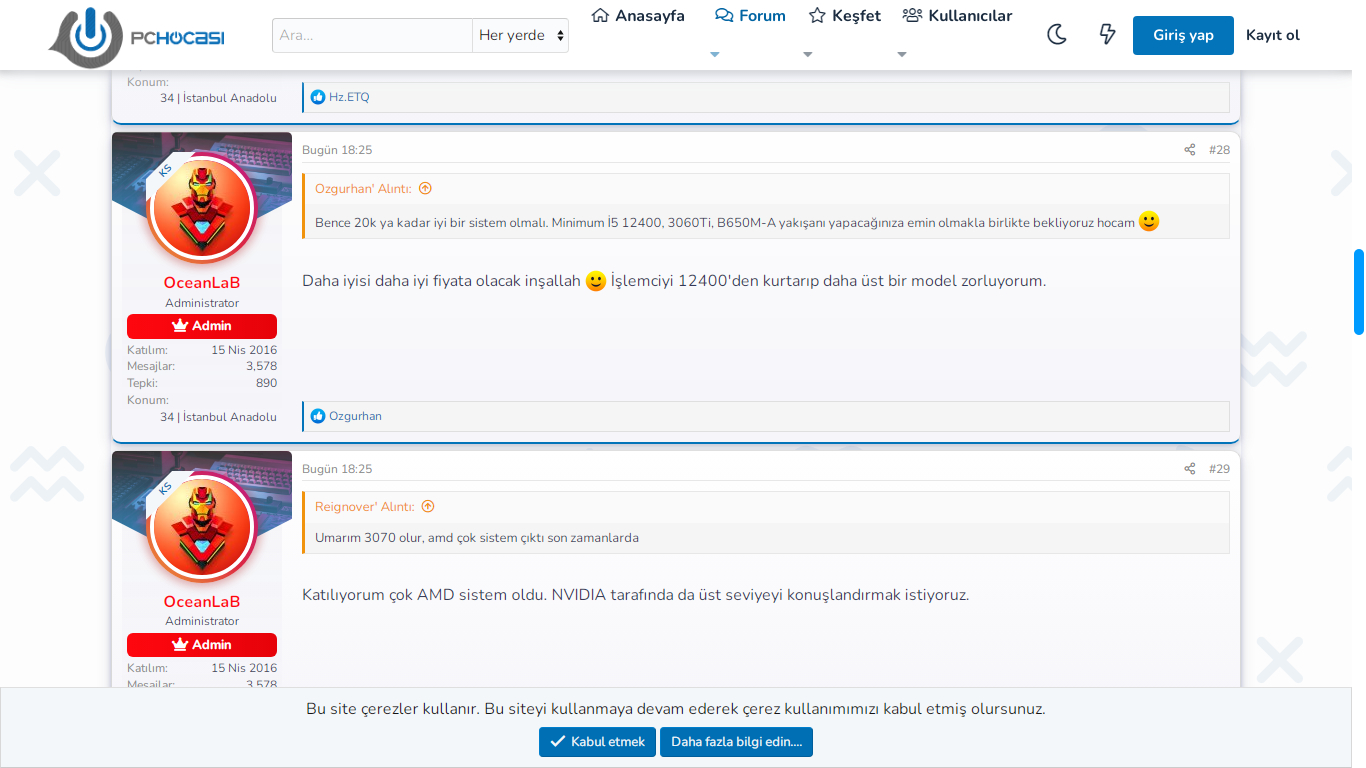Screen dimensions: 1366x768
Task: Click '34 | İstanbul Anadolu' in post #28
Action: click(218, 417)
